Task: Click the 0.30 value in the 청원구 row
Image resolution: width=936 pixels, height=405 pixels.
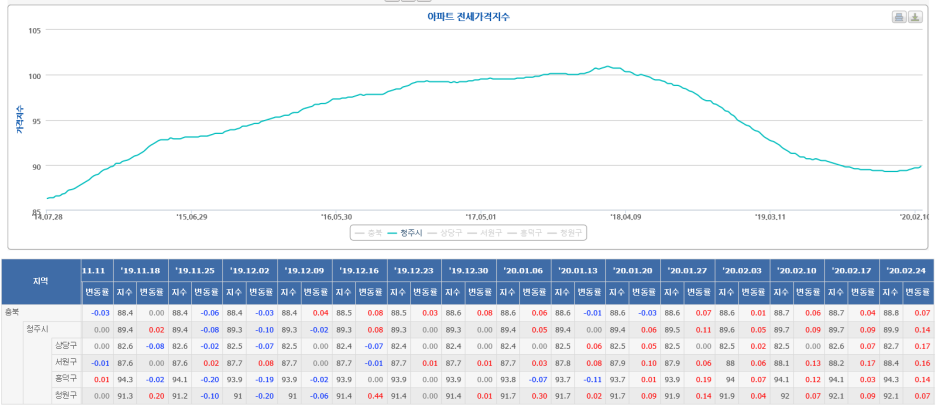Action: [539, 395]
